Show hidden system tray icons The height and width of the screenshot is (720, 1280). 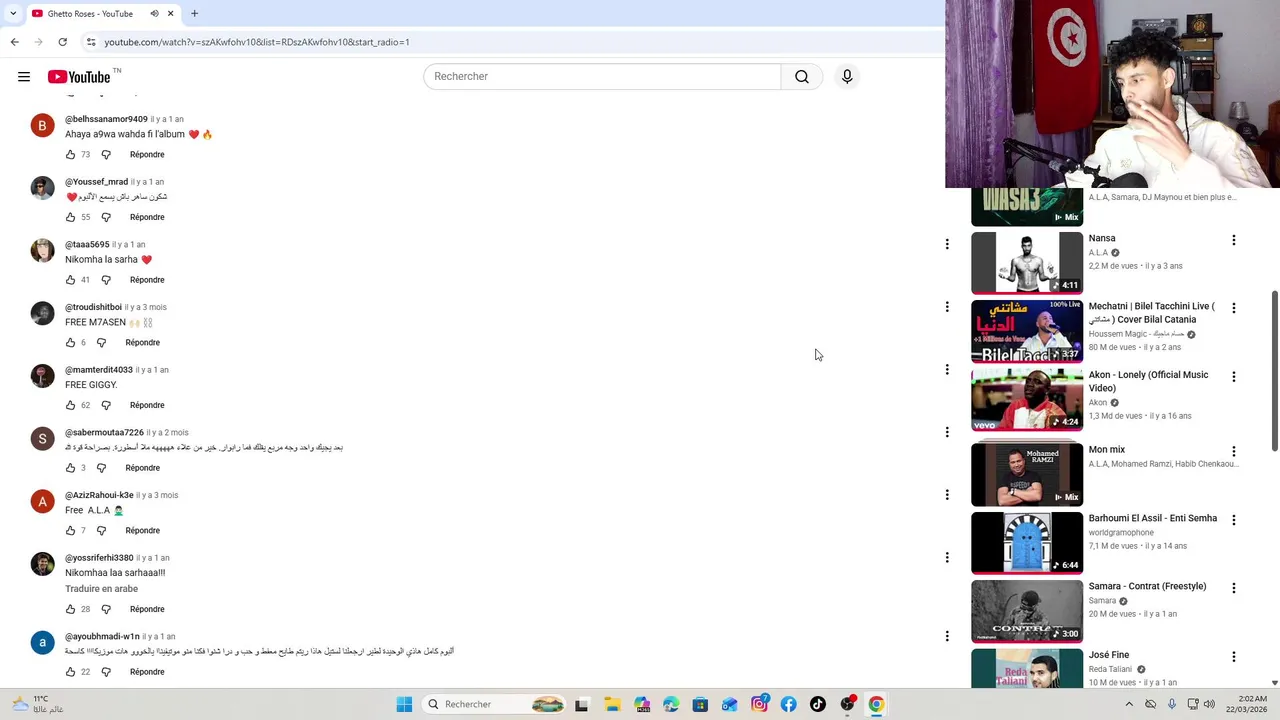[1130, 705]
